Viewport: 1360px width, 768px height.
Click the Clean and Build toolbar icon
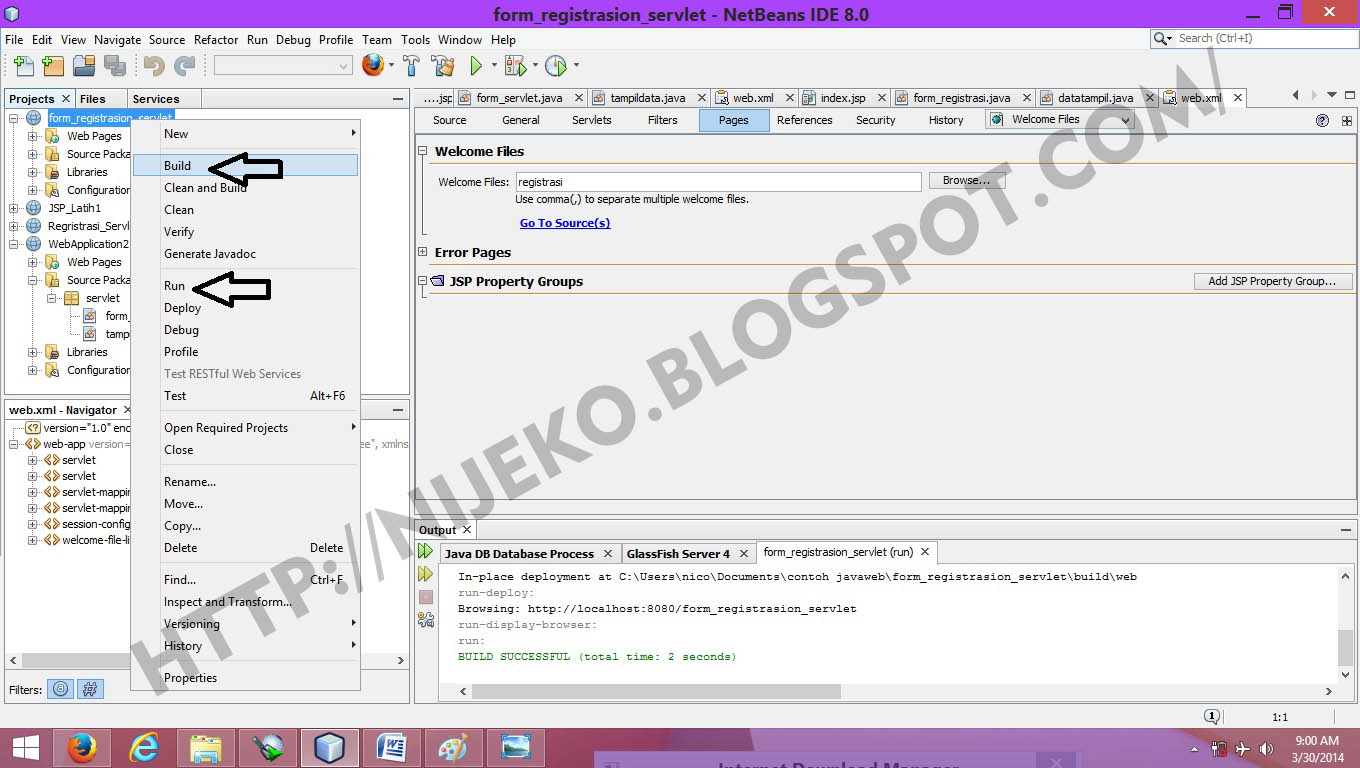443,65
